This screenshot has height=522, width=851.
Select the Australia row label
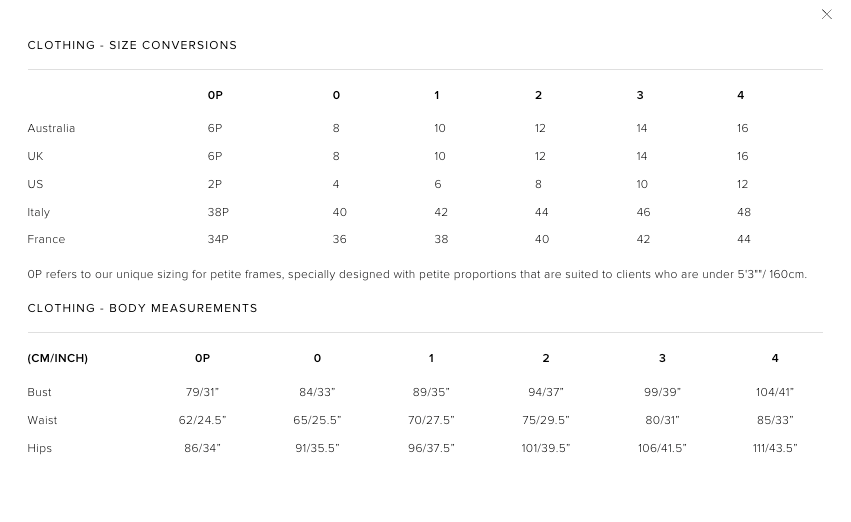(x=51, y=128)
